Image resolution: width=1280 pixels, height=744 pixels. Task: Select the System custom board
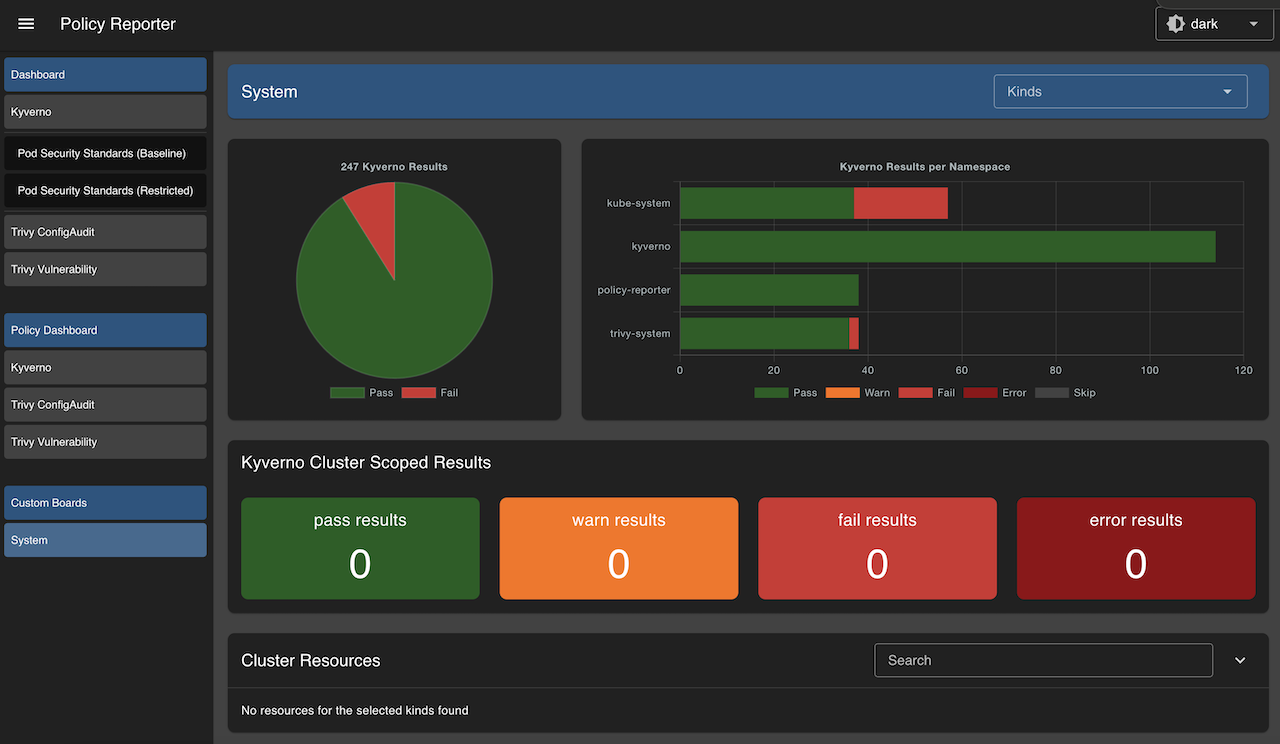(105, 540)
